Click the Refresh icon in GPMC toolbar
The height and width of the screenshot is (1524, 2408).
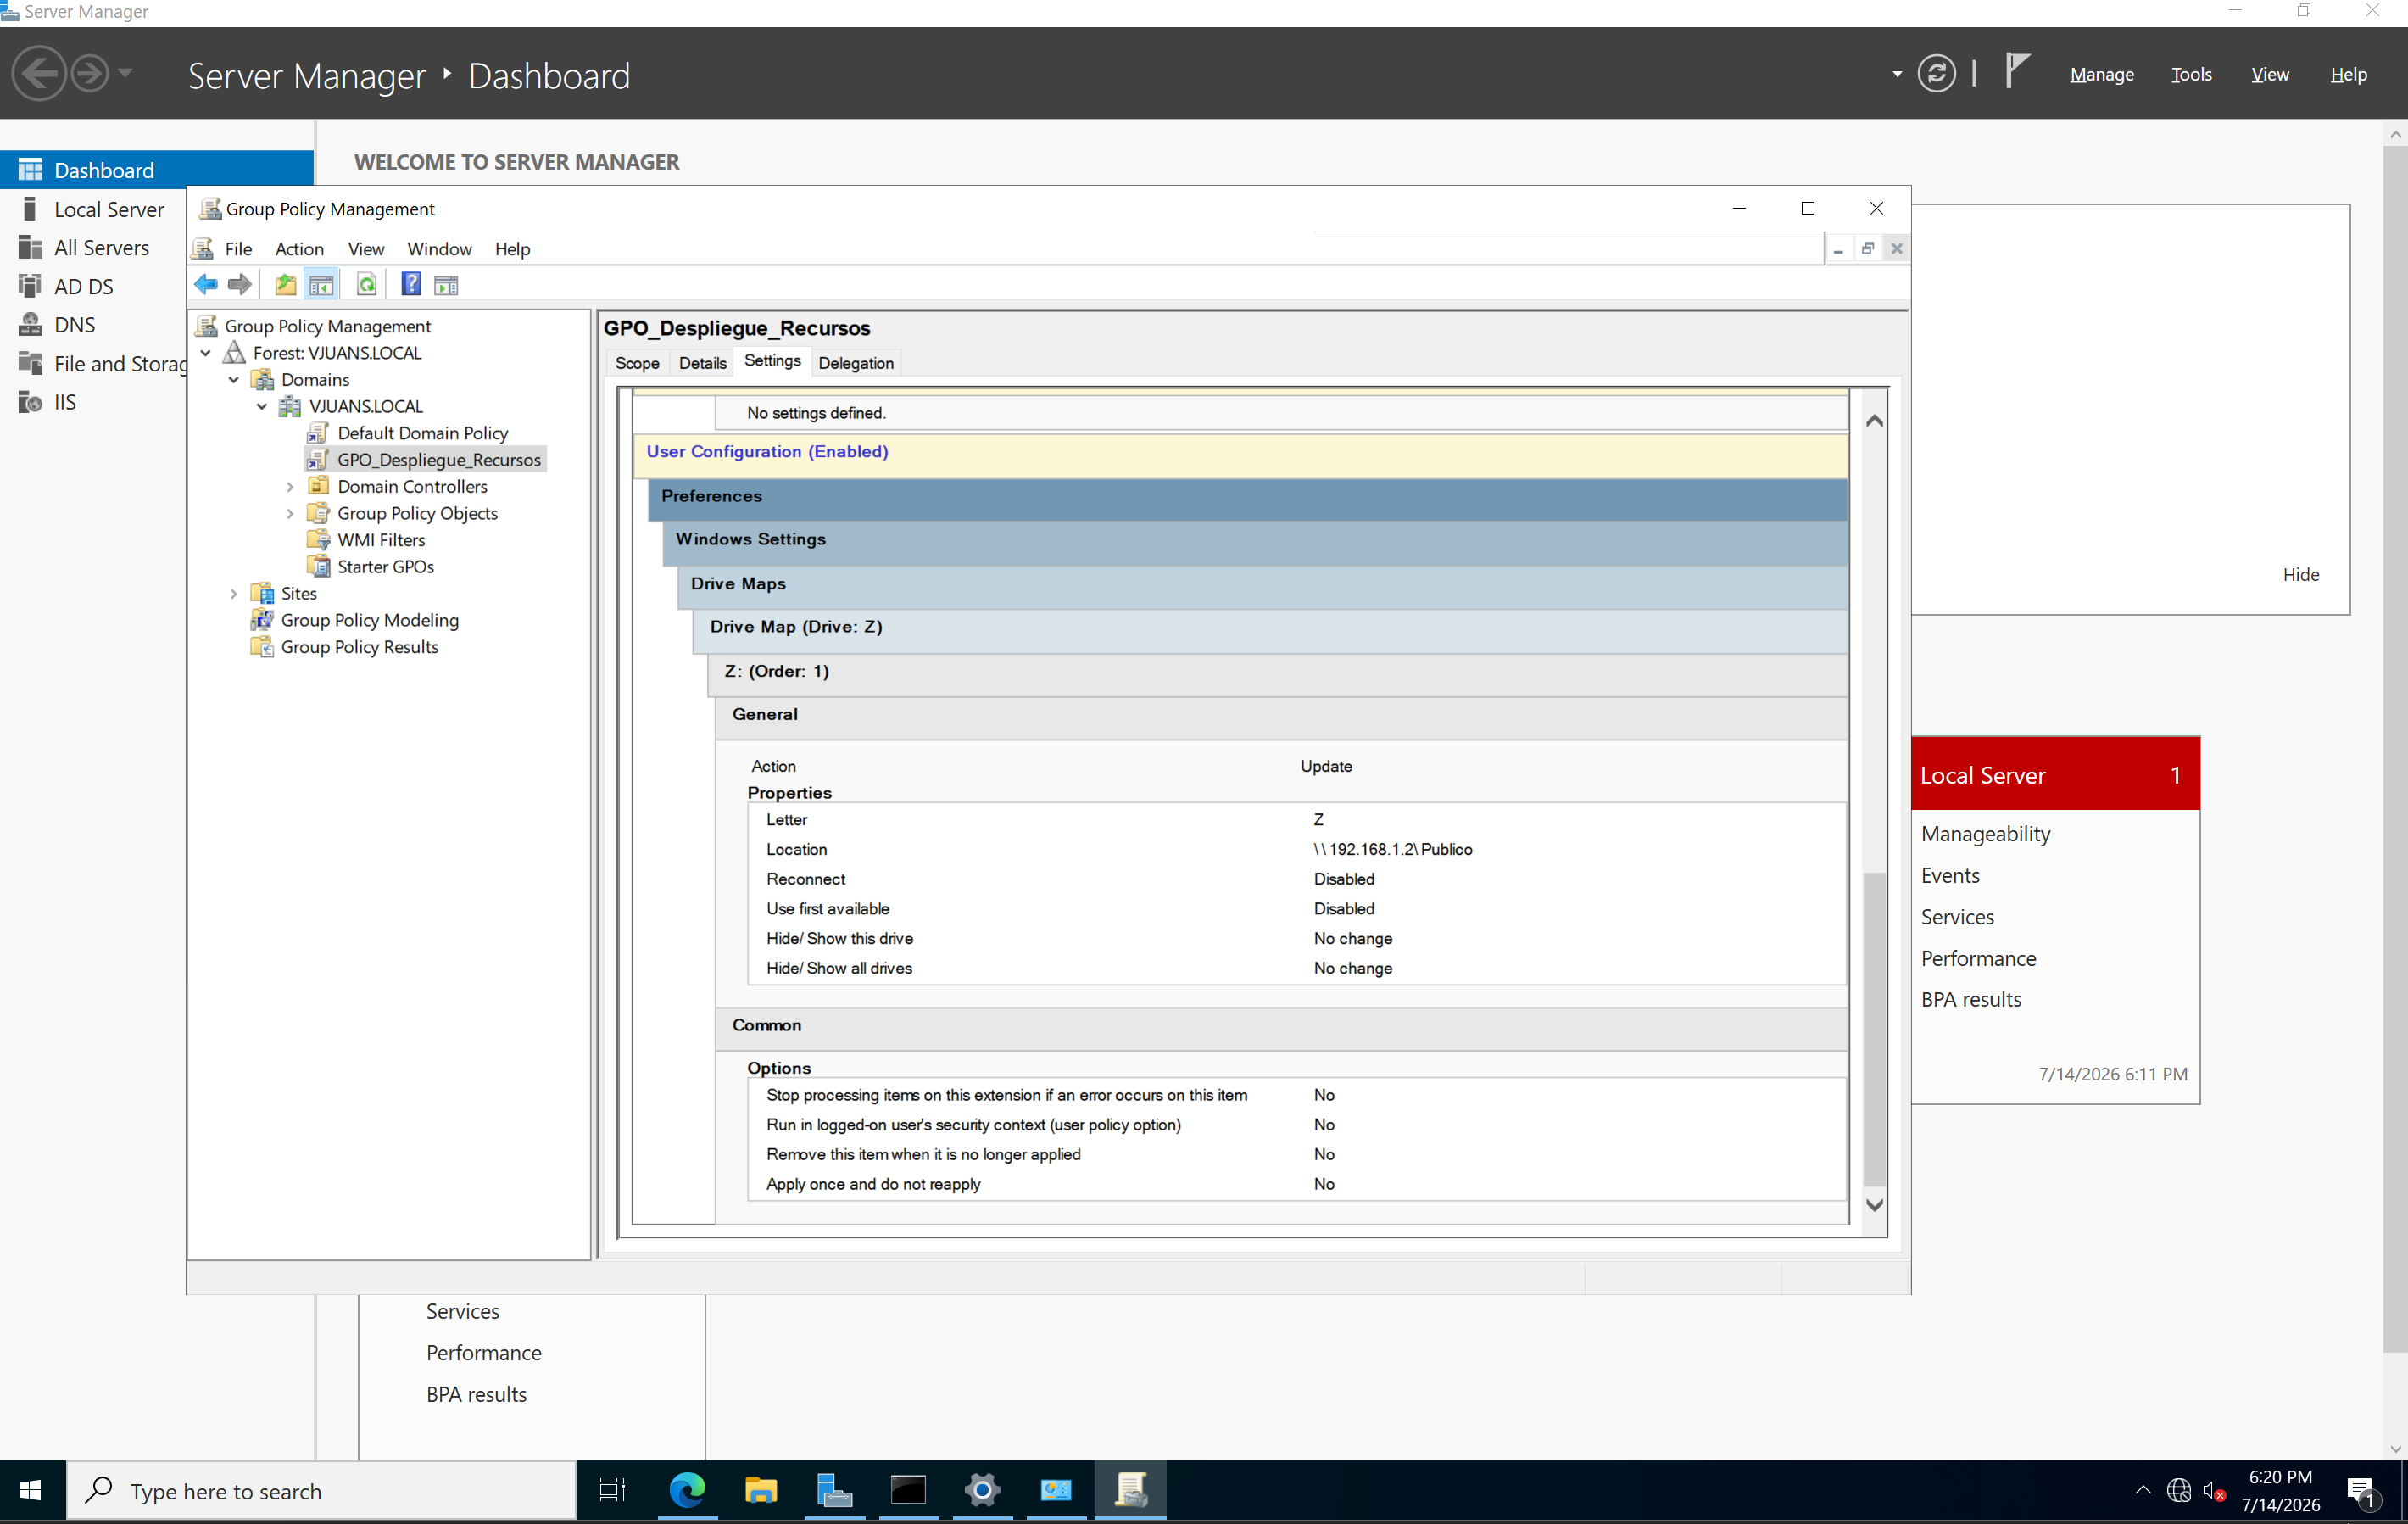pyautogui.click(x=367, y=285)
